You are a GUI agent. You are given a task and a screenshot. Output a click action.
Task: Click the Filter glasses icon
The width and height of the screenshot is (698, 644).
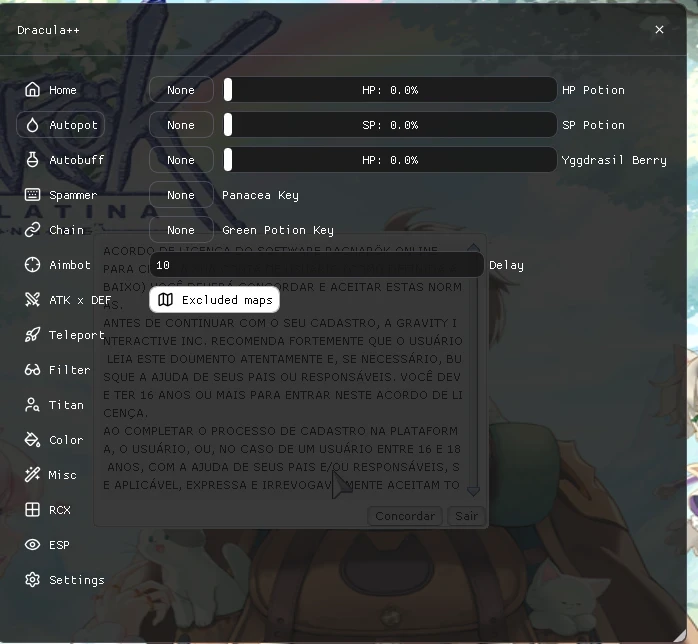(x=32, y=370)
